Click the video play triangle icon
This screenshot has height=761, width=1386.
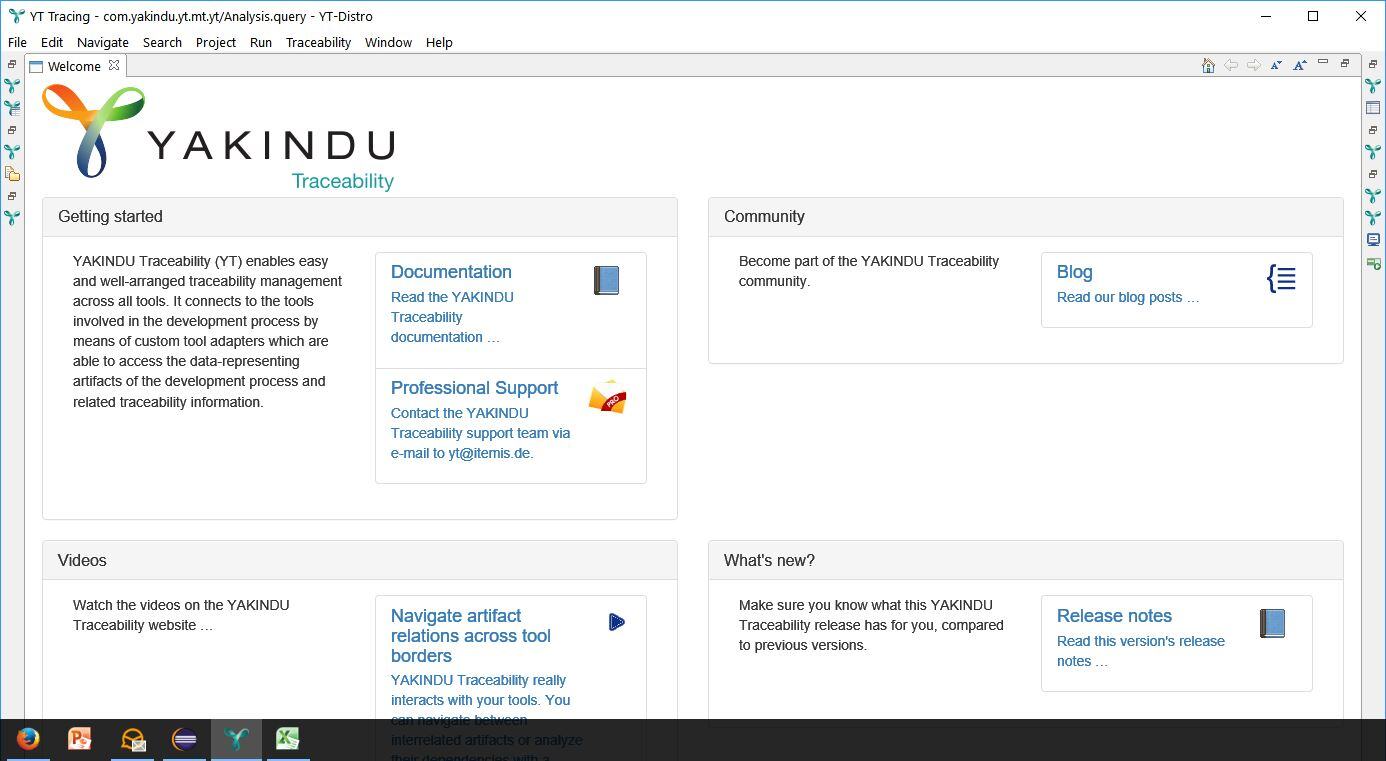click(x=616, y=622)
